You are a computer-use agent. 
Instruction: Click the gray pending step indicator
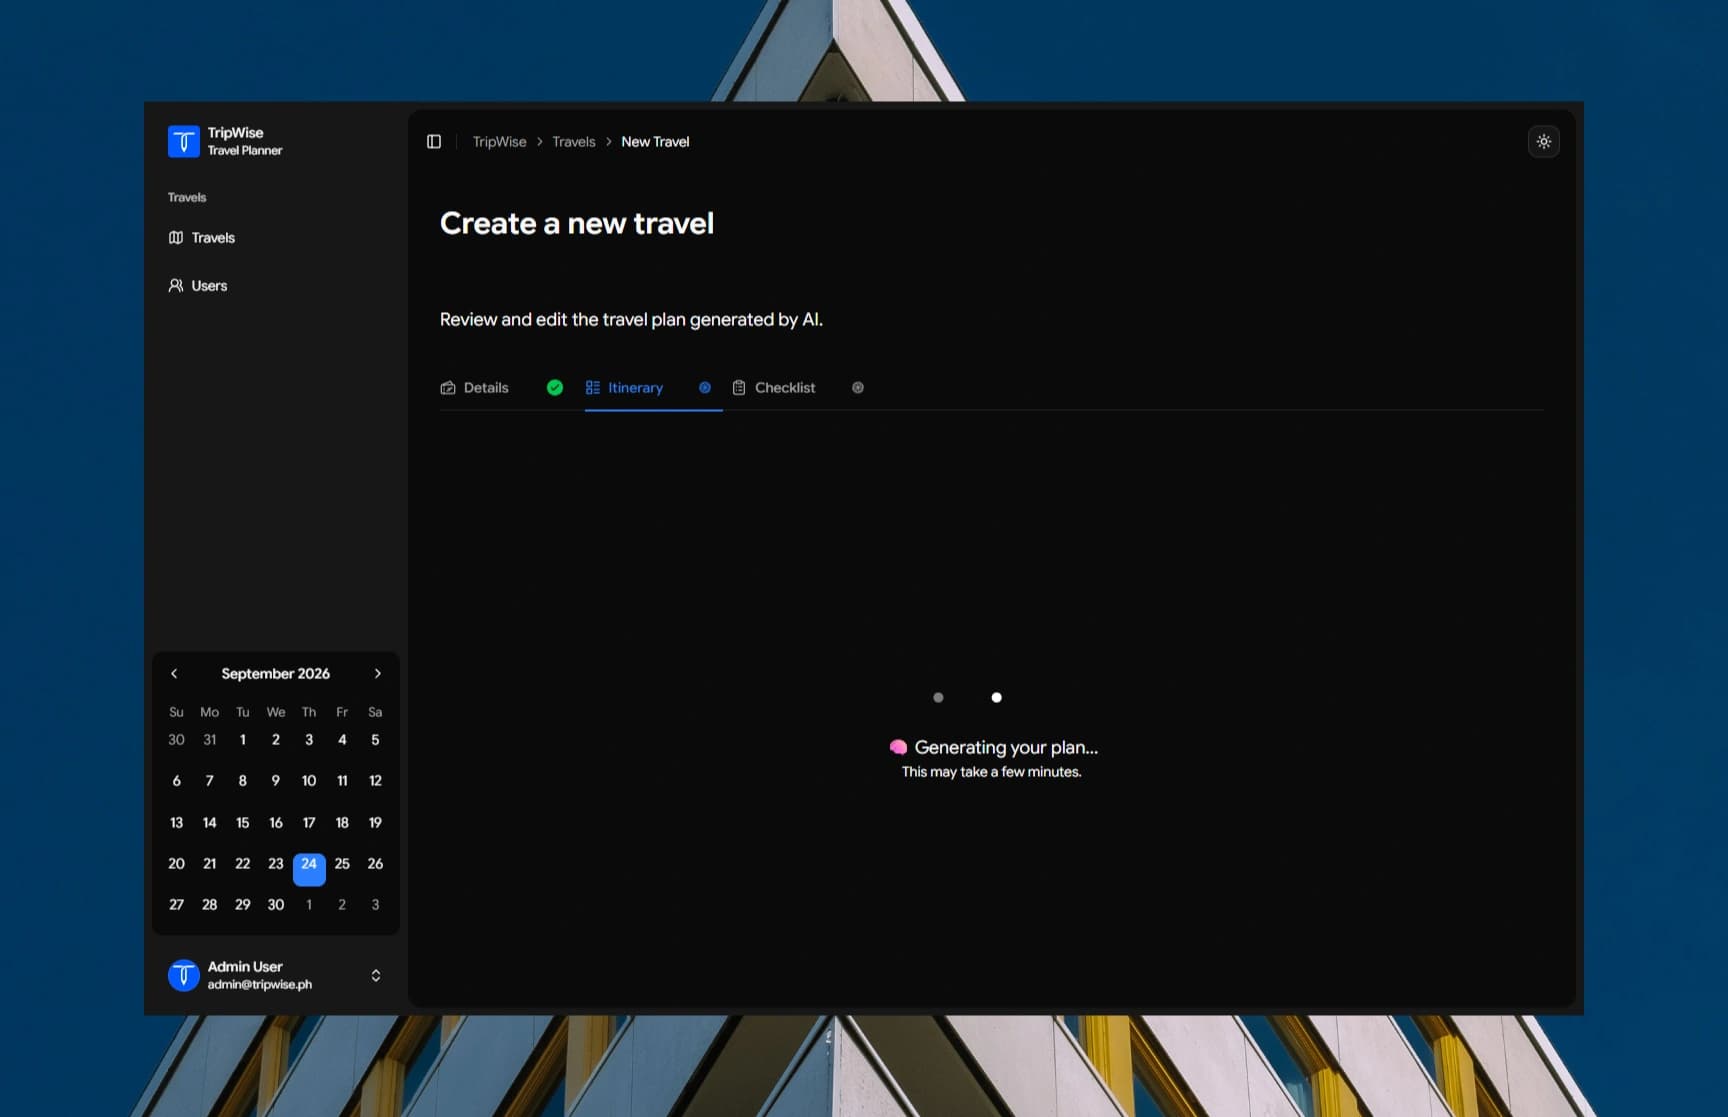tap(858, 388)
